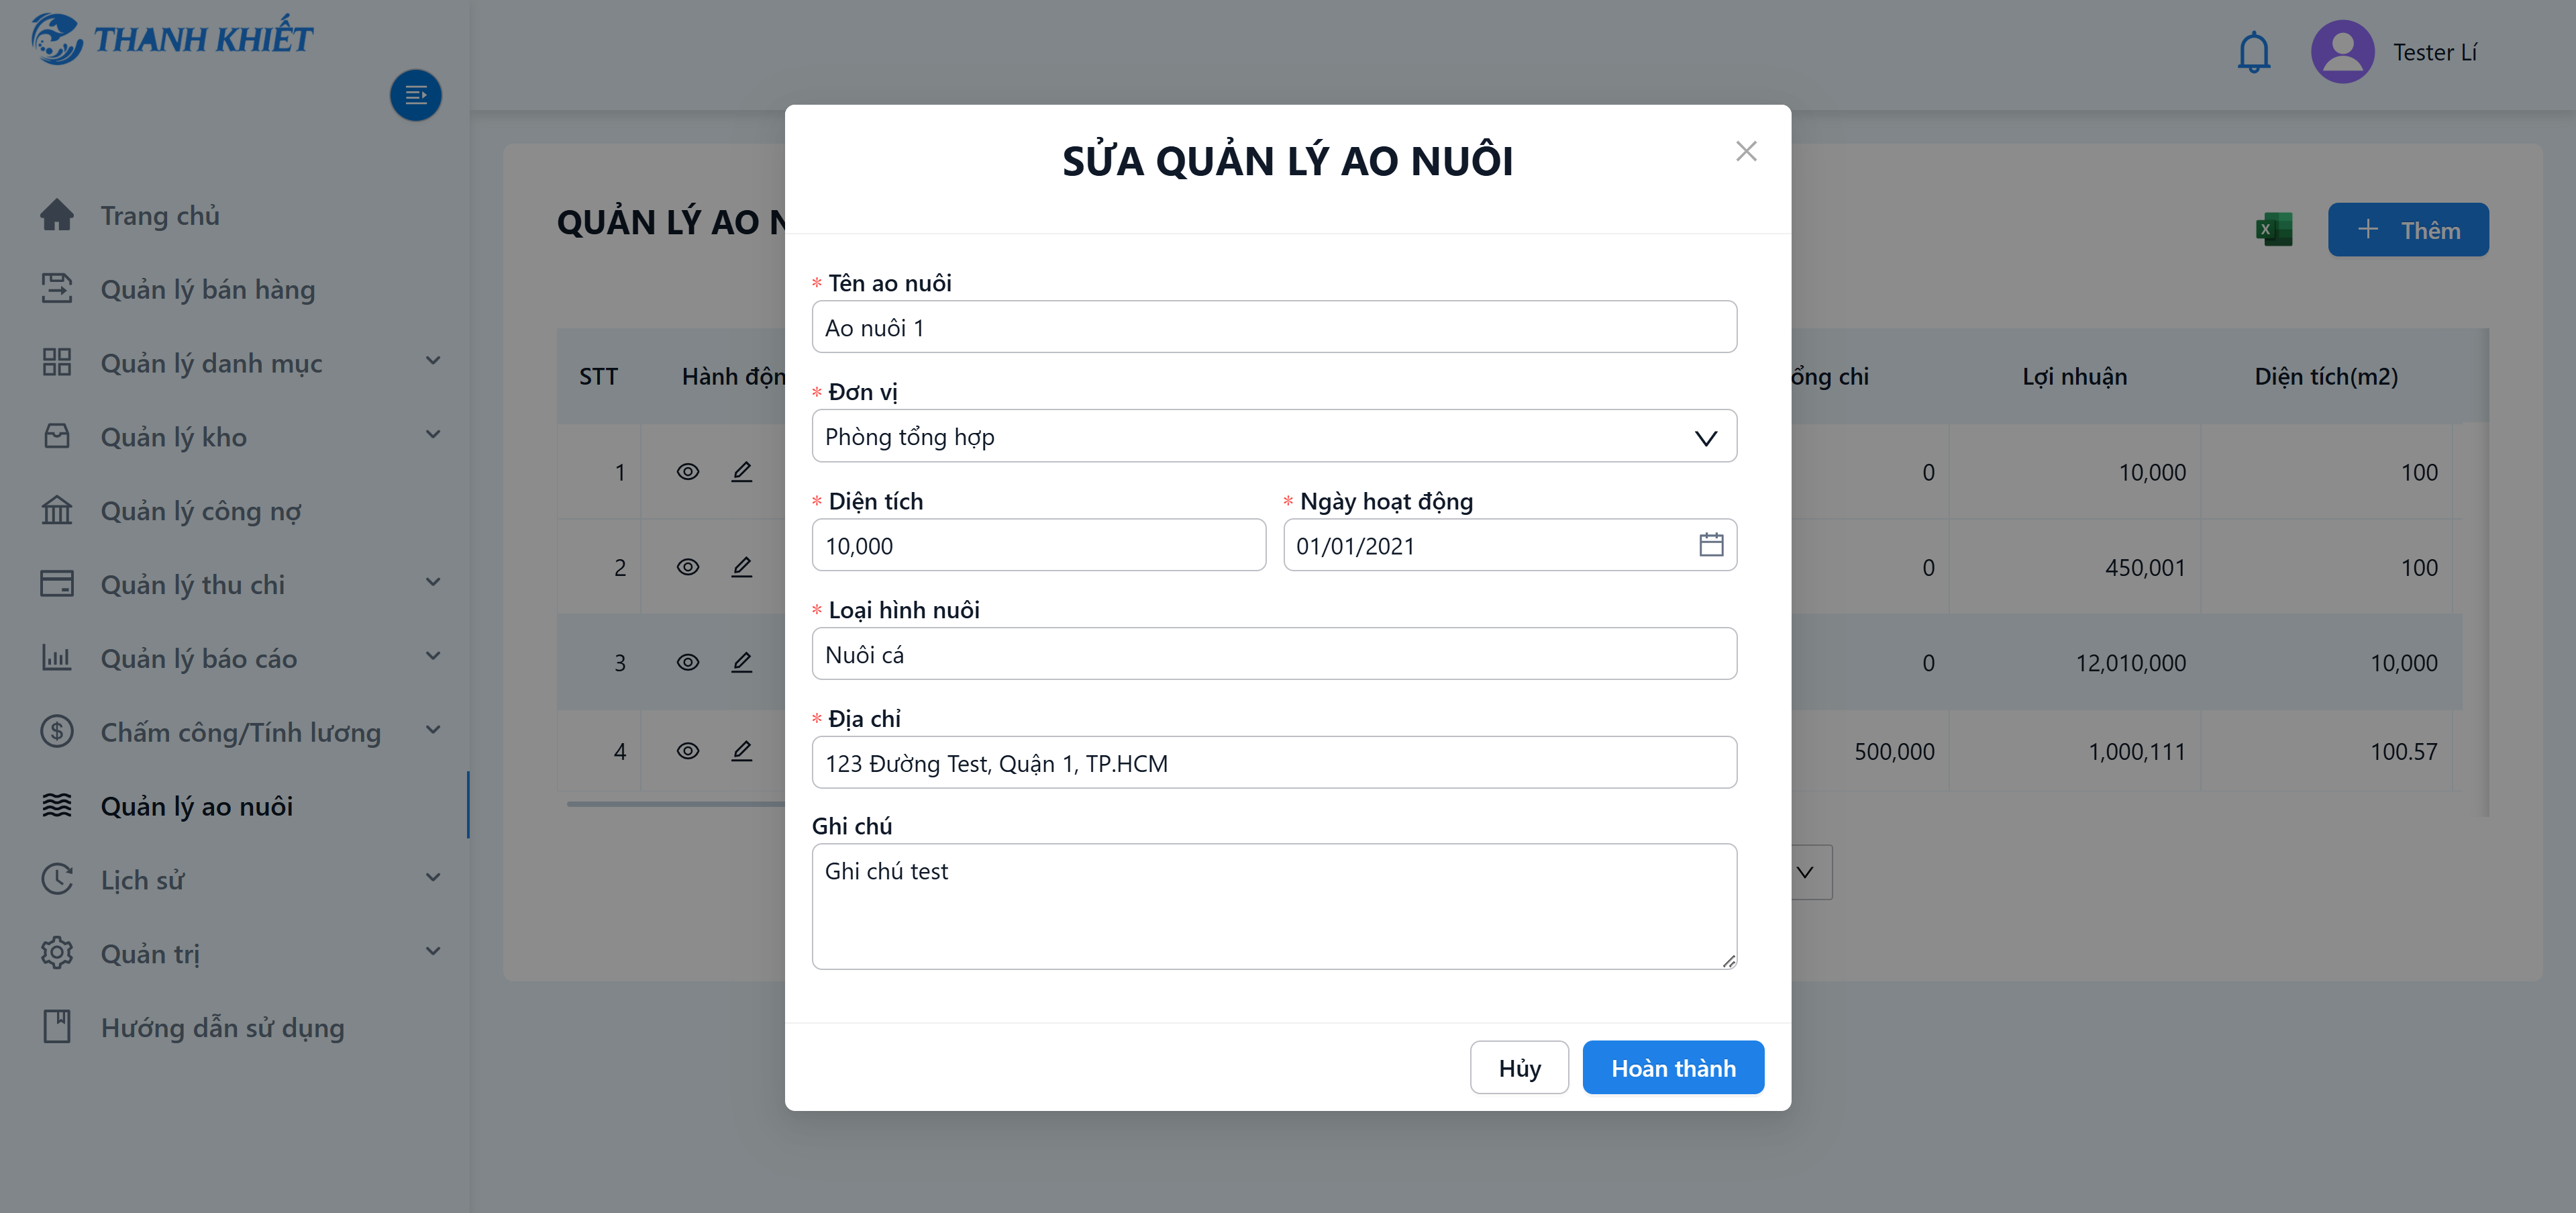The width and height of the screenshot is (2576, 1213).
Task: Collapse the sidebar with the round menu button
Action: [416, 96]
